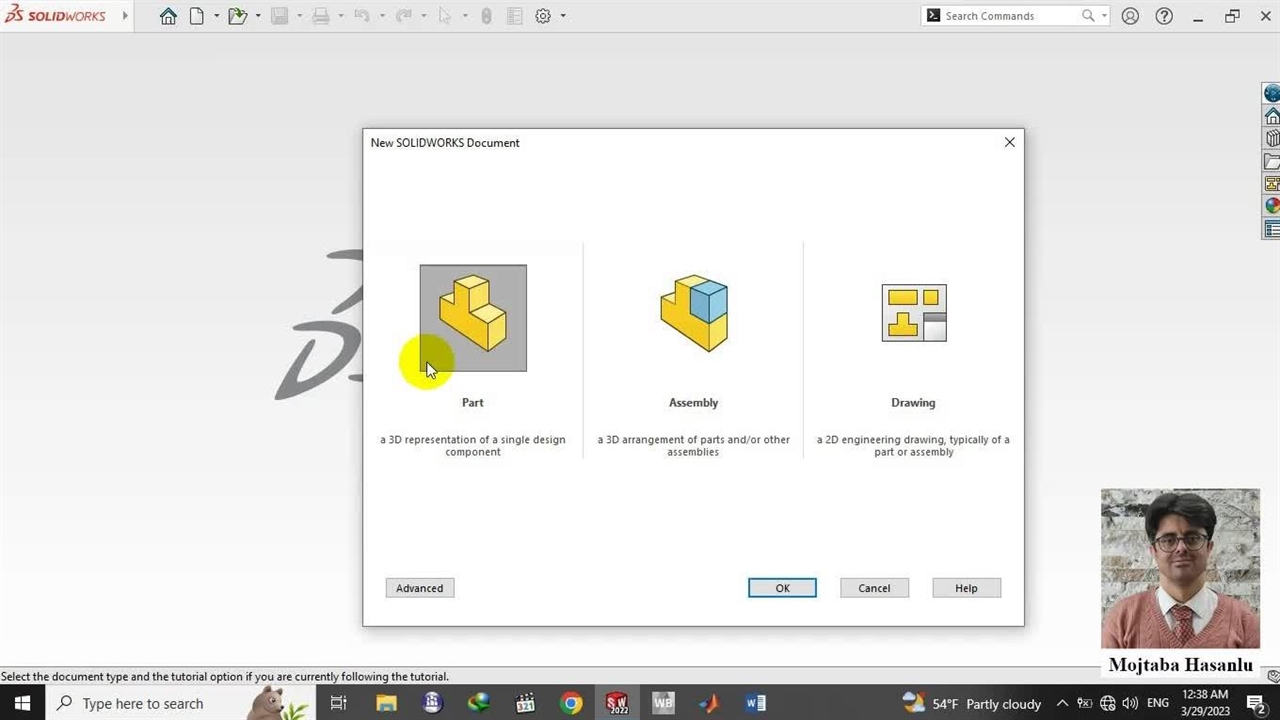Expand the SOLIDWORKS menu flyout arrow

[x=125, y=16]
